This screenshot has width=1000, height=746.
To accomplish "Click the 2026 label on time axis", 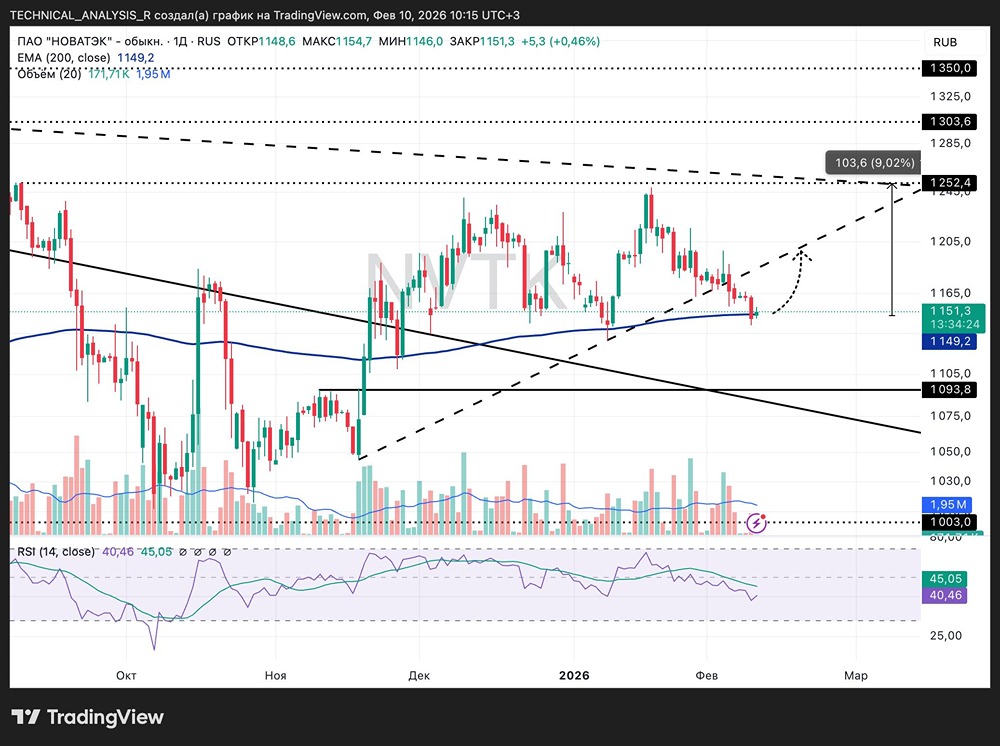I will [574, 675].
